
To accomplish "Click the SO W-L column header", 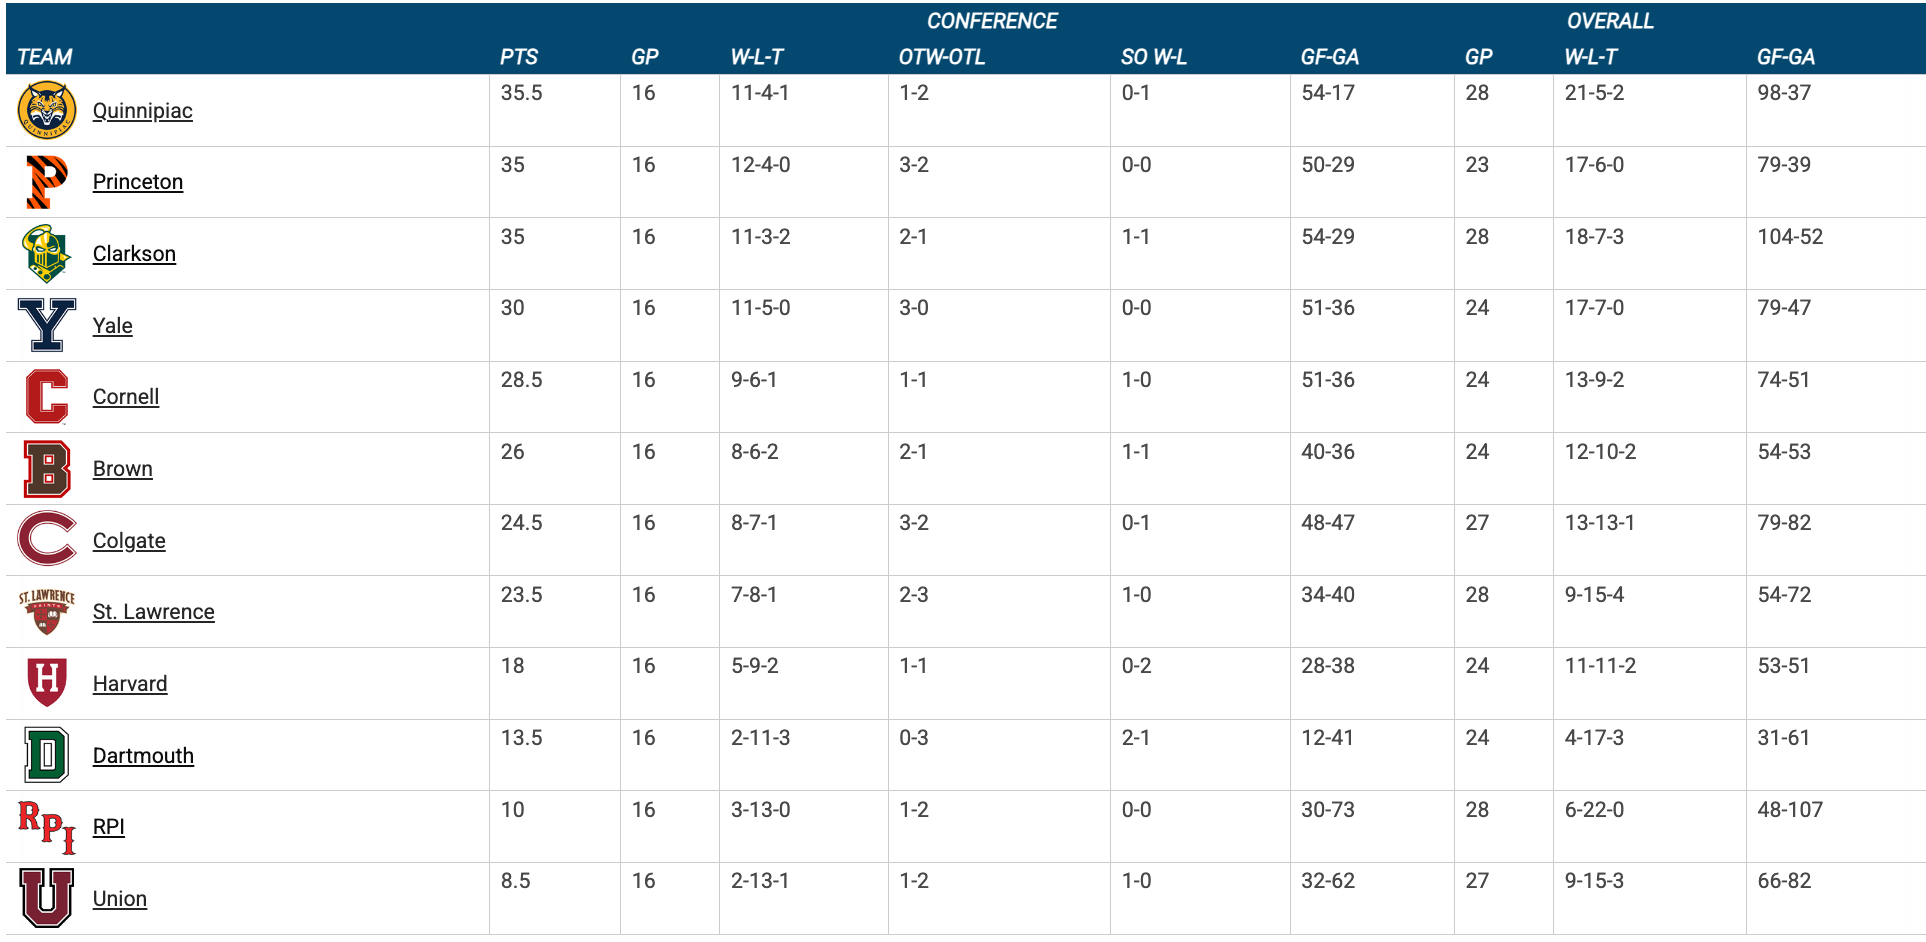I will coord(1153,57).
